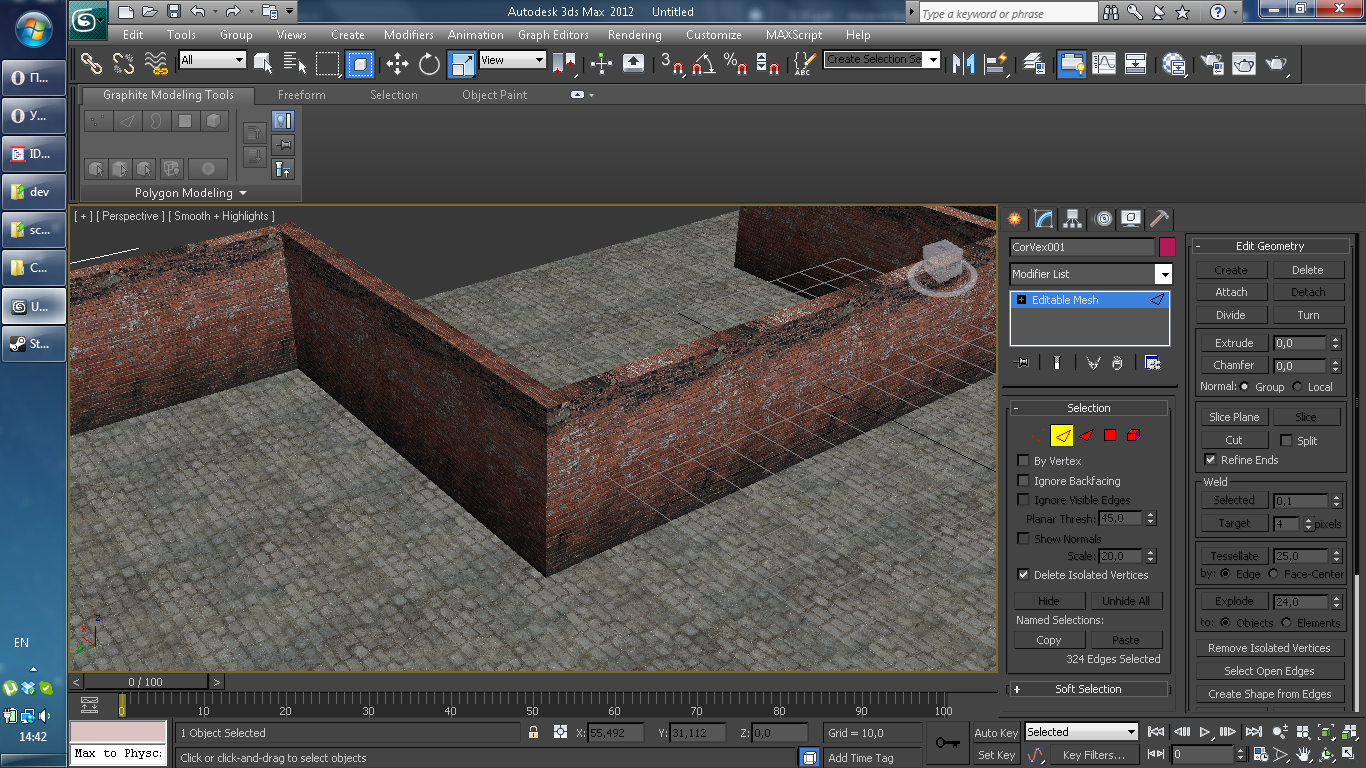Choose the Local normal radio button
This screenshot has height=768, width=1366.
pos(1297,387)
